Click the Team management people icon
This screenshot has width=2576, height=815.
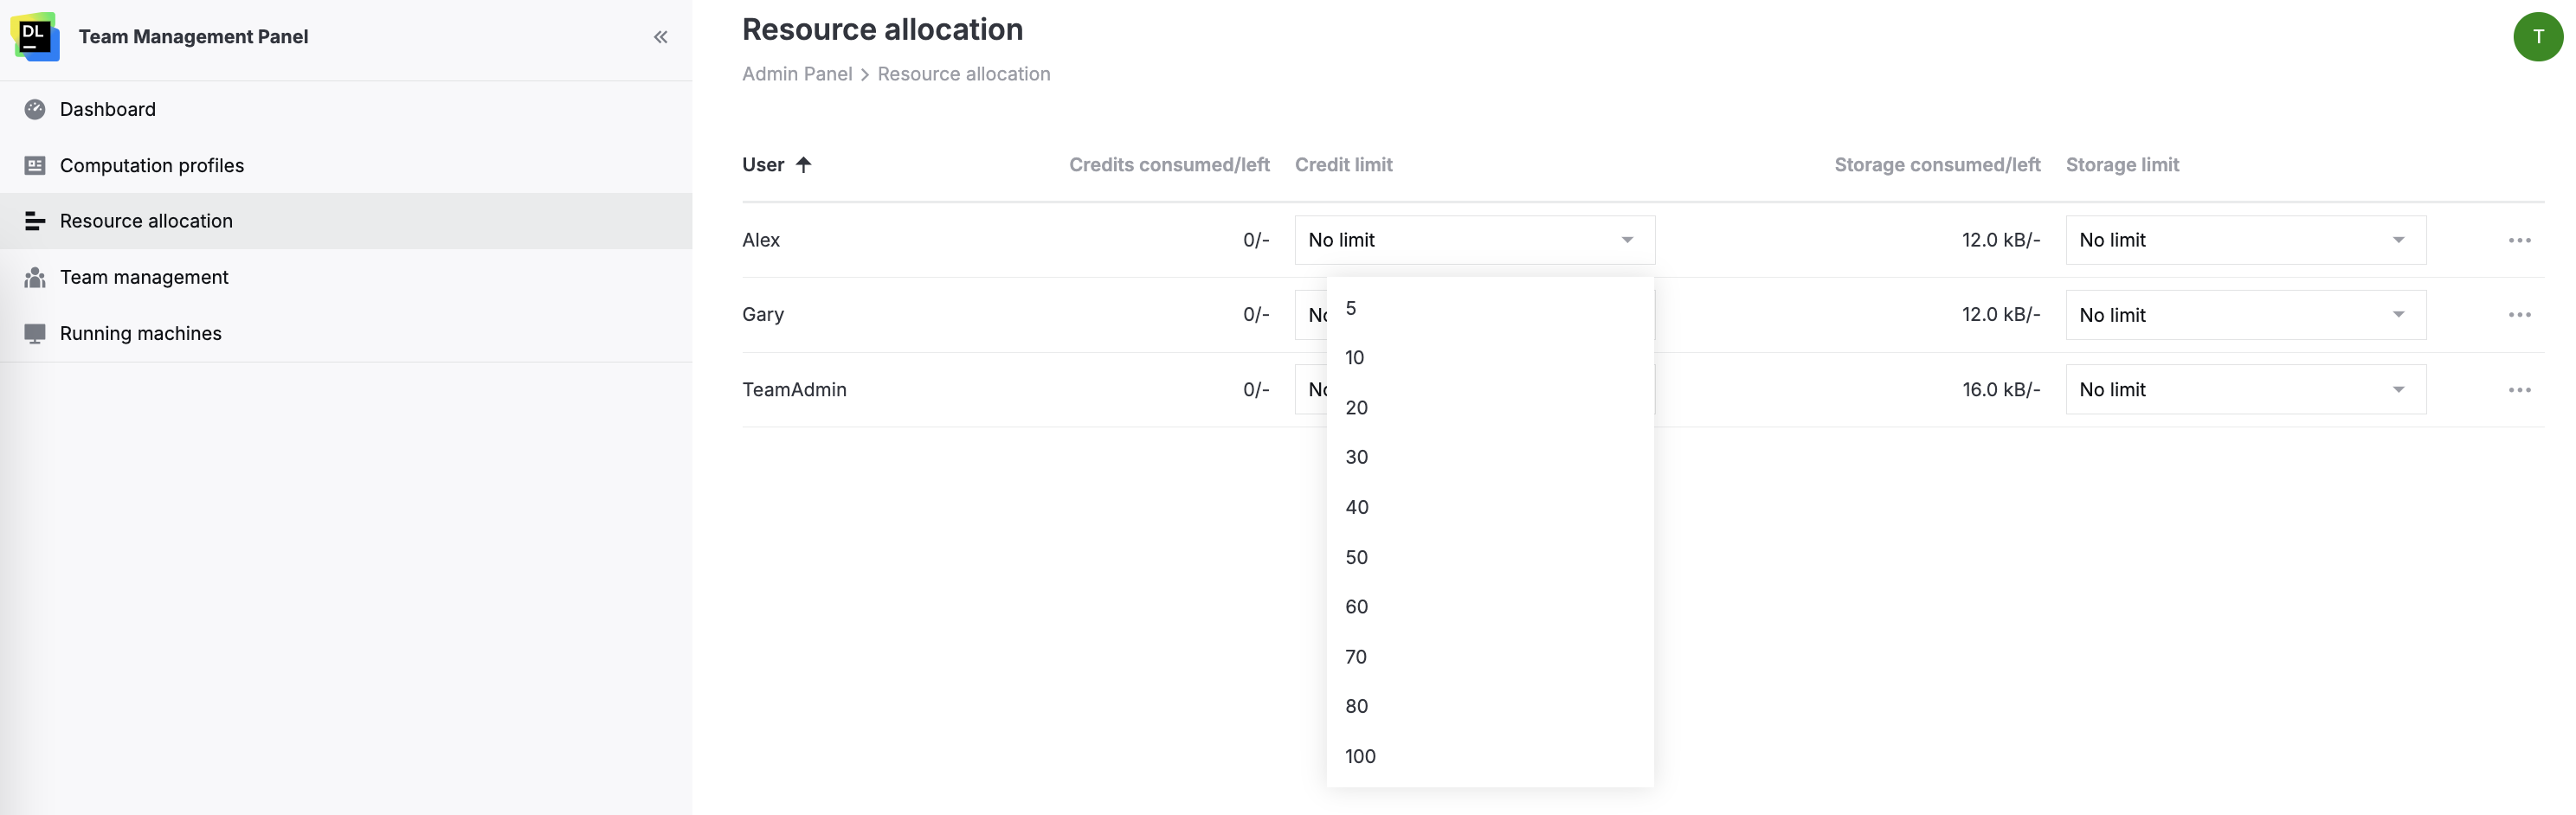coord(35,277)
